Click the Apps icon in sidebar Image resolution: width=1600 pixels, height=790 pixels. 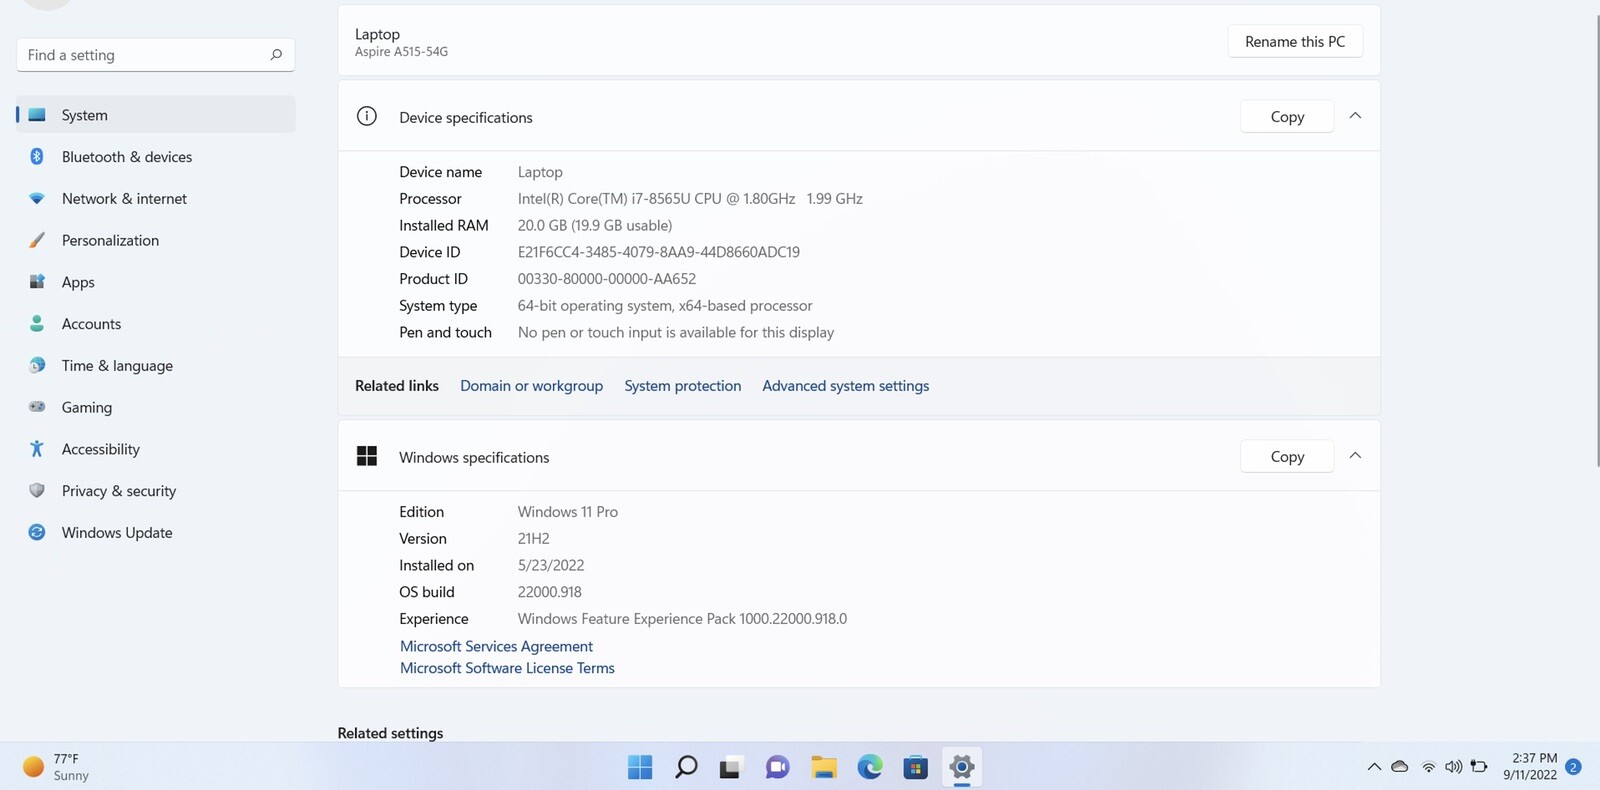click(x=37, y=282)
